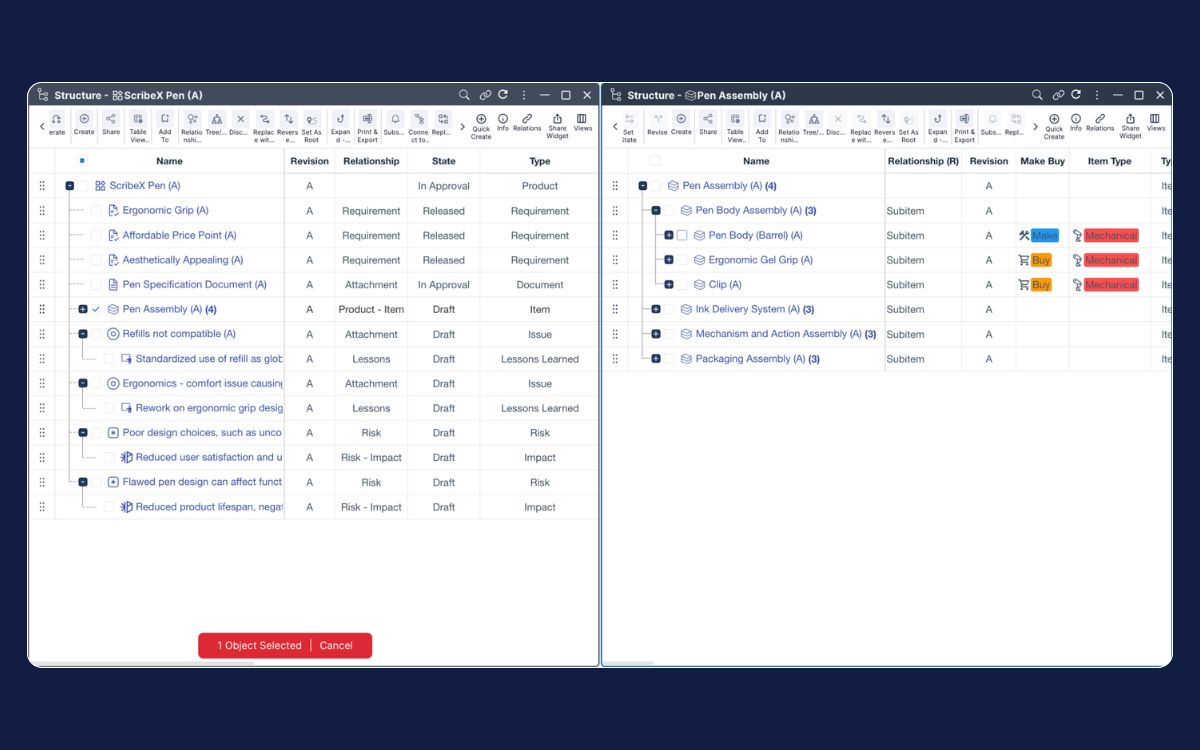Open Pen Specification Document (A) link
The width and height of the screenshot is (1200, 750).
coord(194,285)
